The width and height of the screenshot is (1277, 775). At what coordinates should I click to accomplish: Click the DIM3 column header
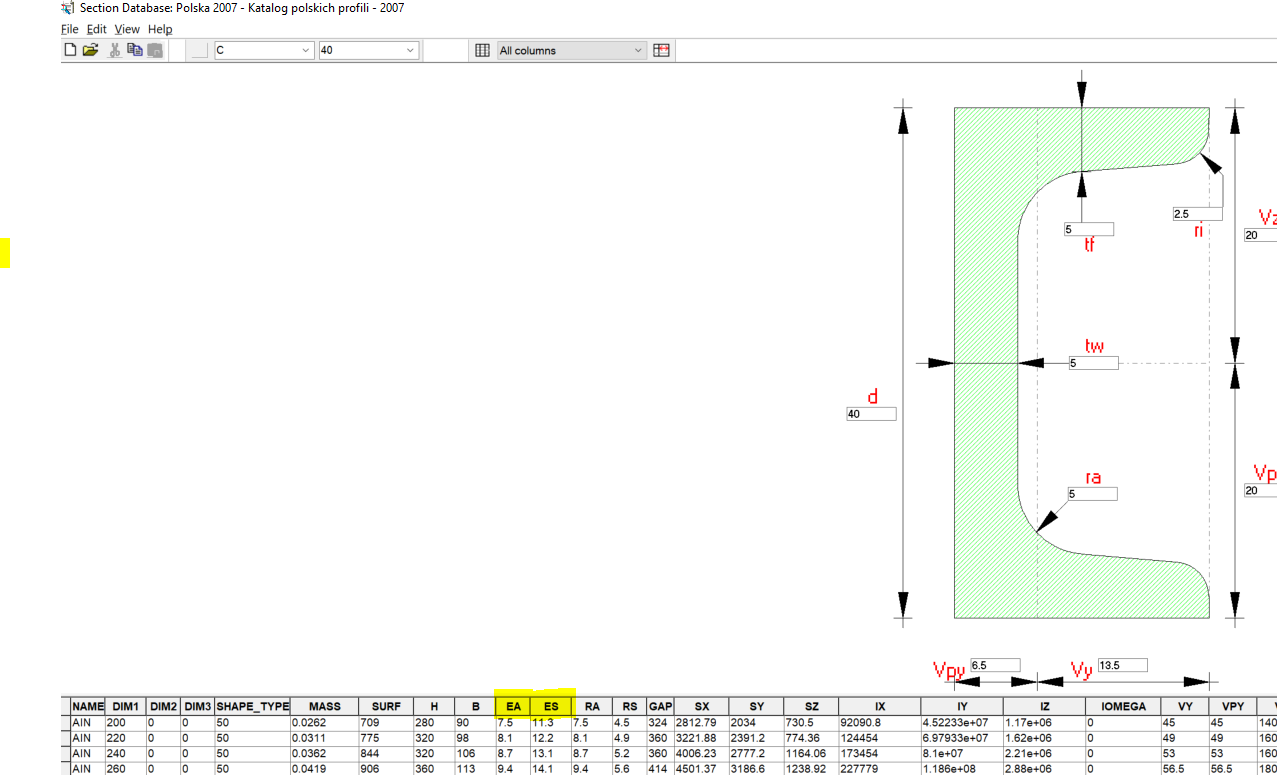(198, 706)
